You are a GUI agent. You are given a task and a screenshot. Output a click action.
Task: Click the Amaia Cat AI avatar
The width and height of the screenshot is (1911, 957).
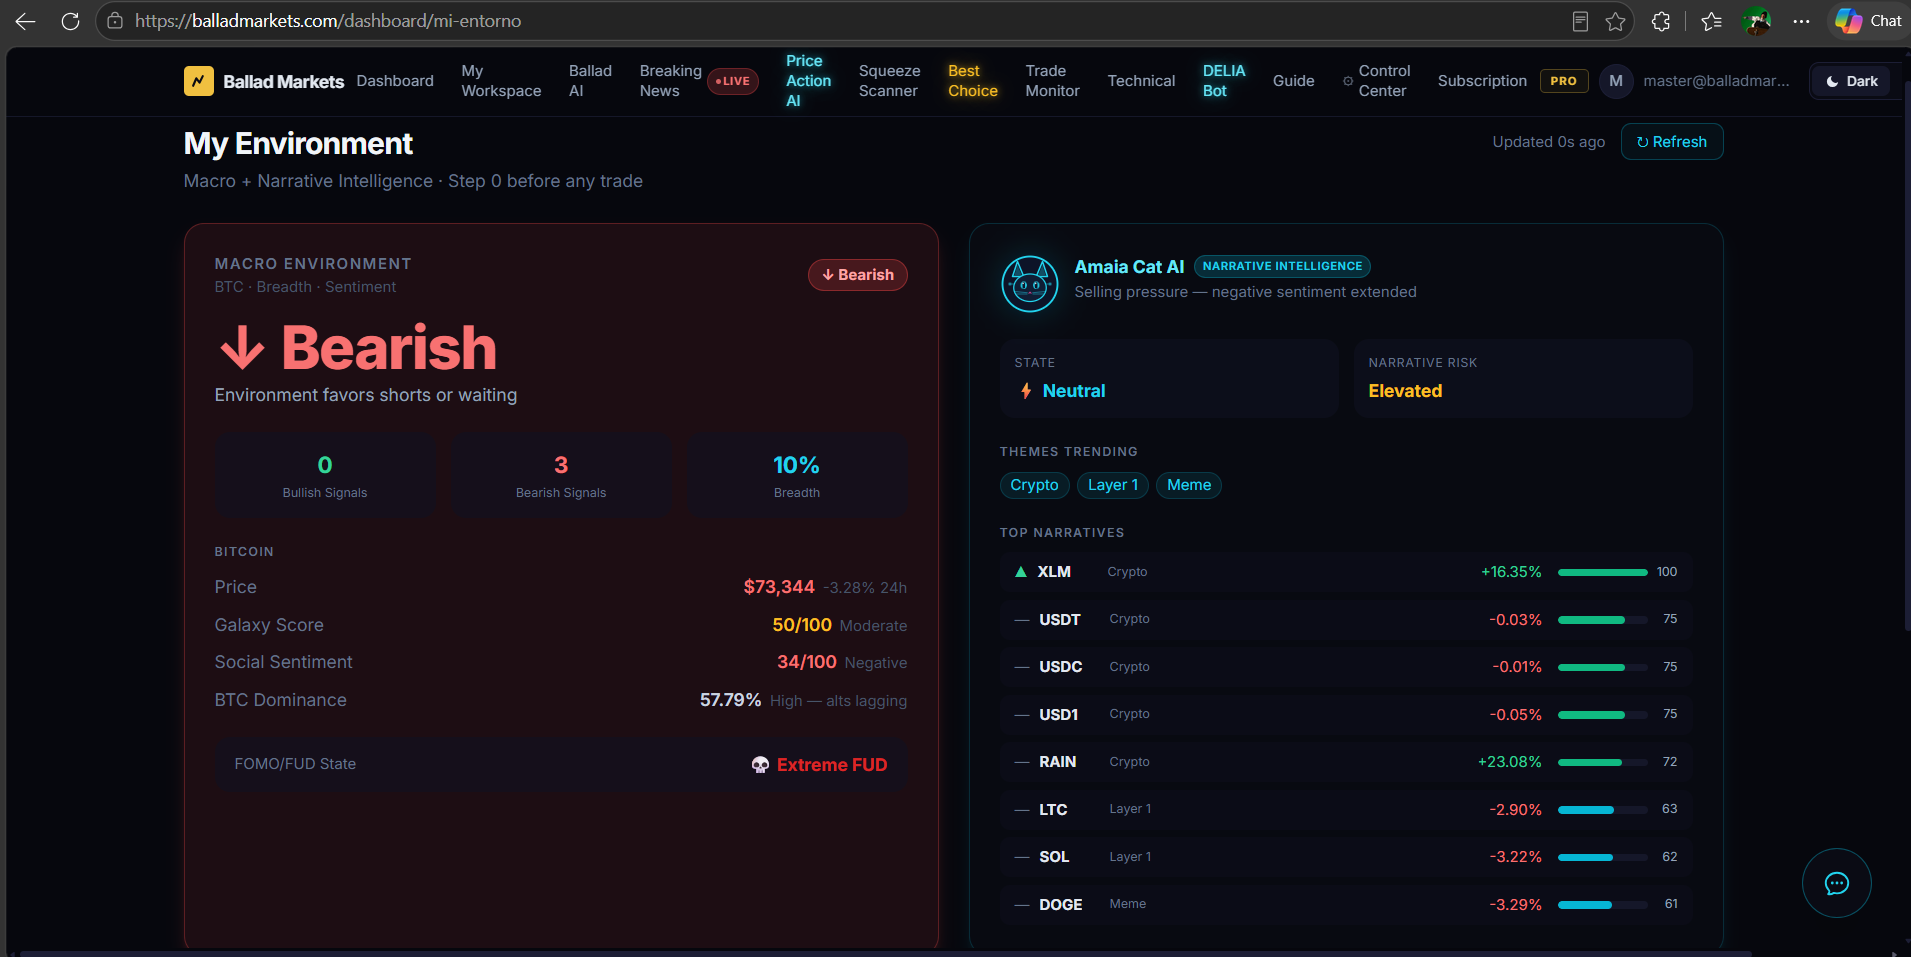point(1030,284)
